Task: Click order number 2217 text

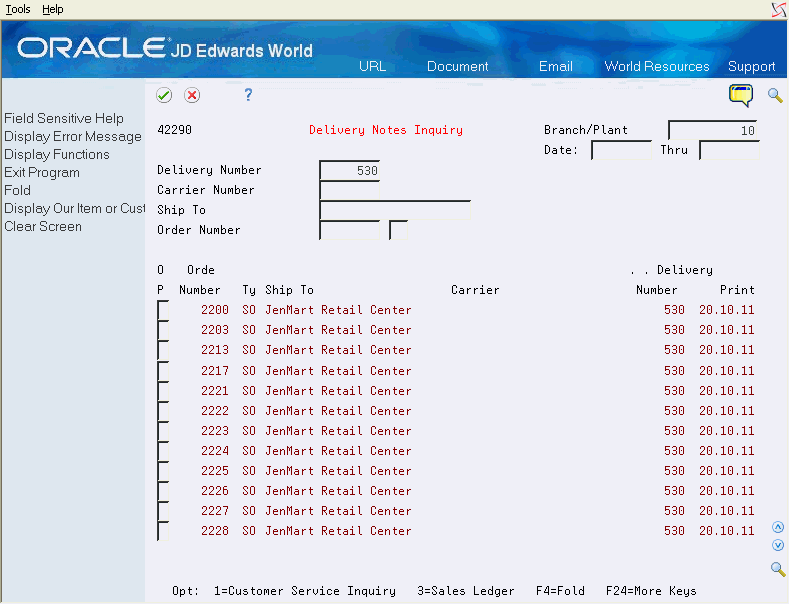Action: point(215,371)
